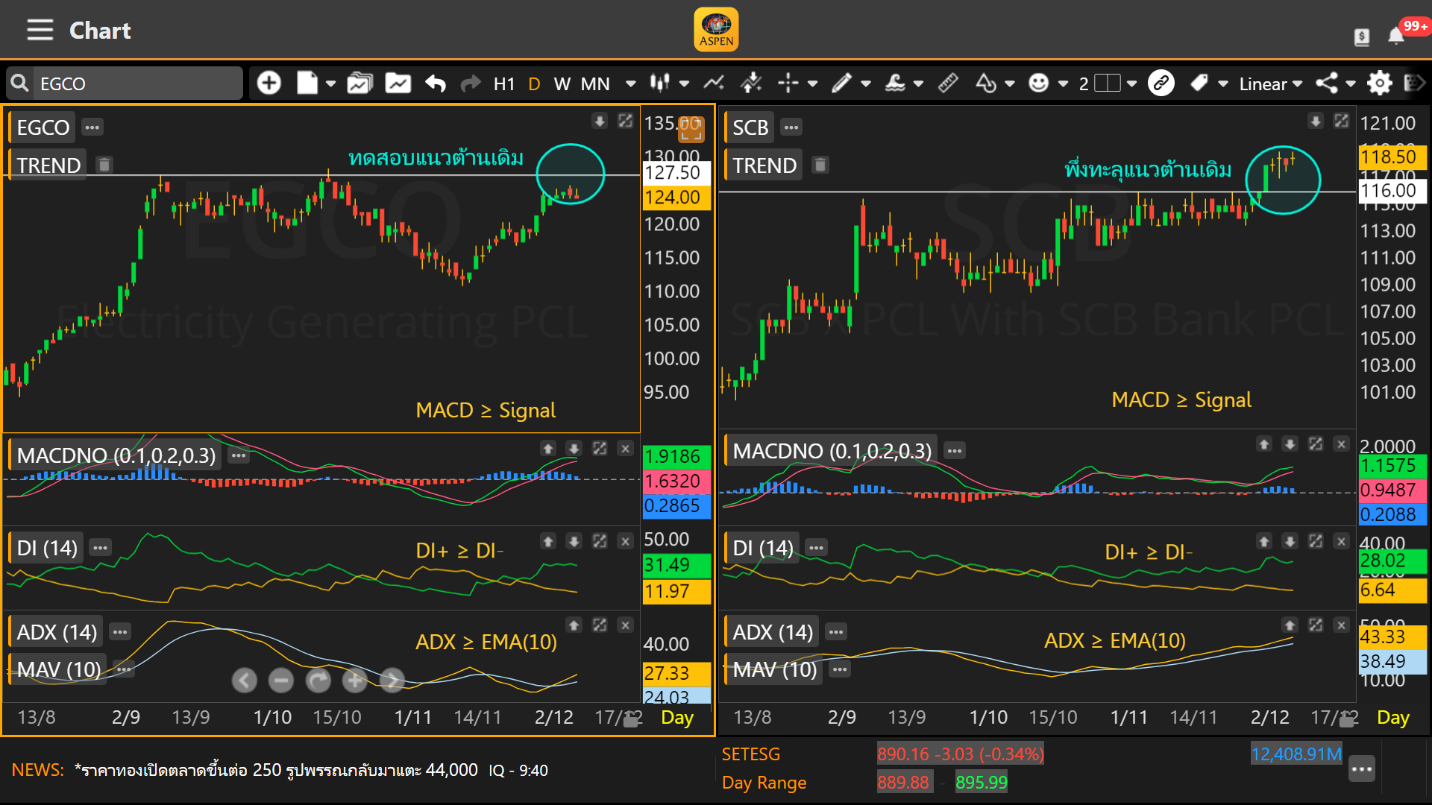Redo the last chart action
The height and width of the screenshot is (805, 1432).
[x=470, y=83]
